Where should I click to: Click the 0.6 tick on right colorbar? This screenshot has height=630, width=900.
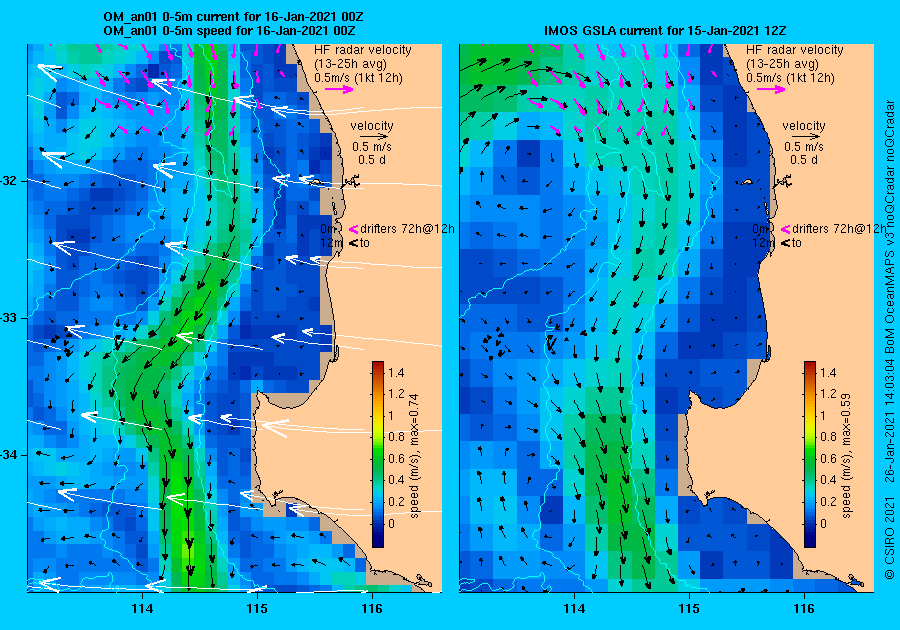coord(828,459)
